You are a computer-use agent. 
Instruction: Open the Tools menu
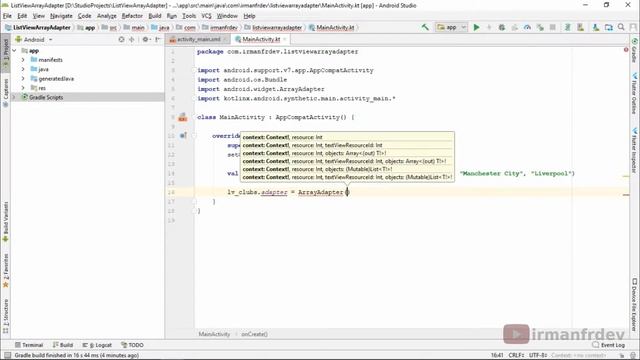(x=189, y=16)
